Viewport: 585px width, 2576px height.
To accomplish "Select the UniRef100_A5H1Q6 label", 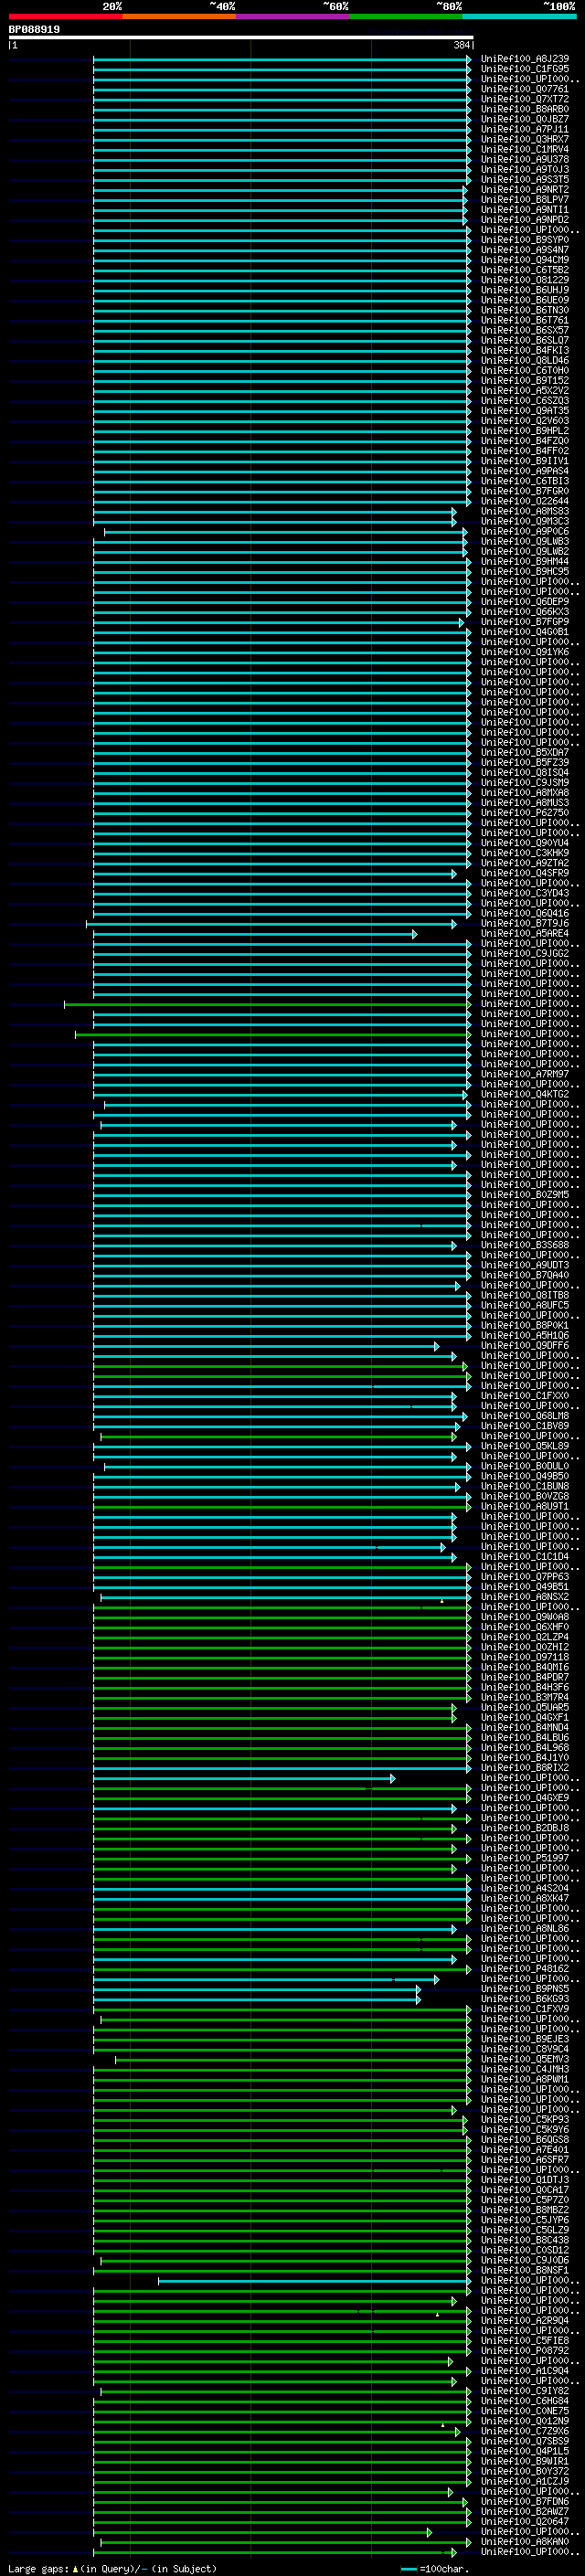I will (x=525, y=1336).
